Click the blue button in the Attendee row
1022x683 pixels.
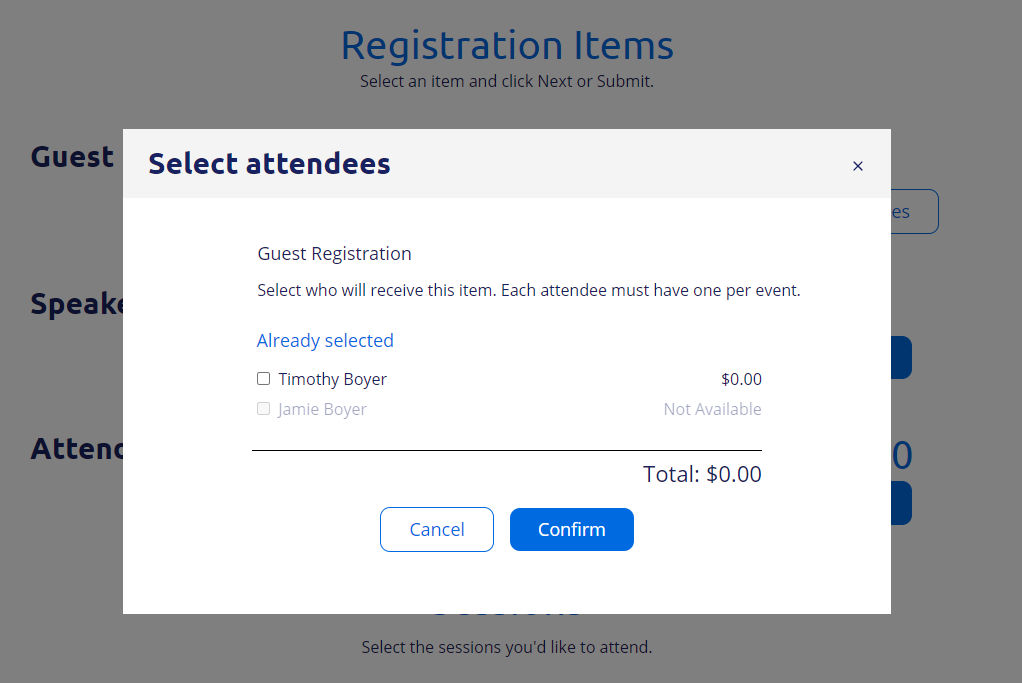click(901, 503)
